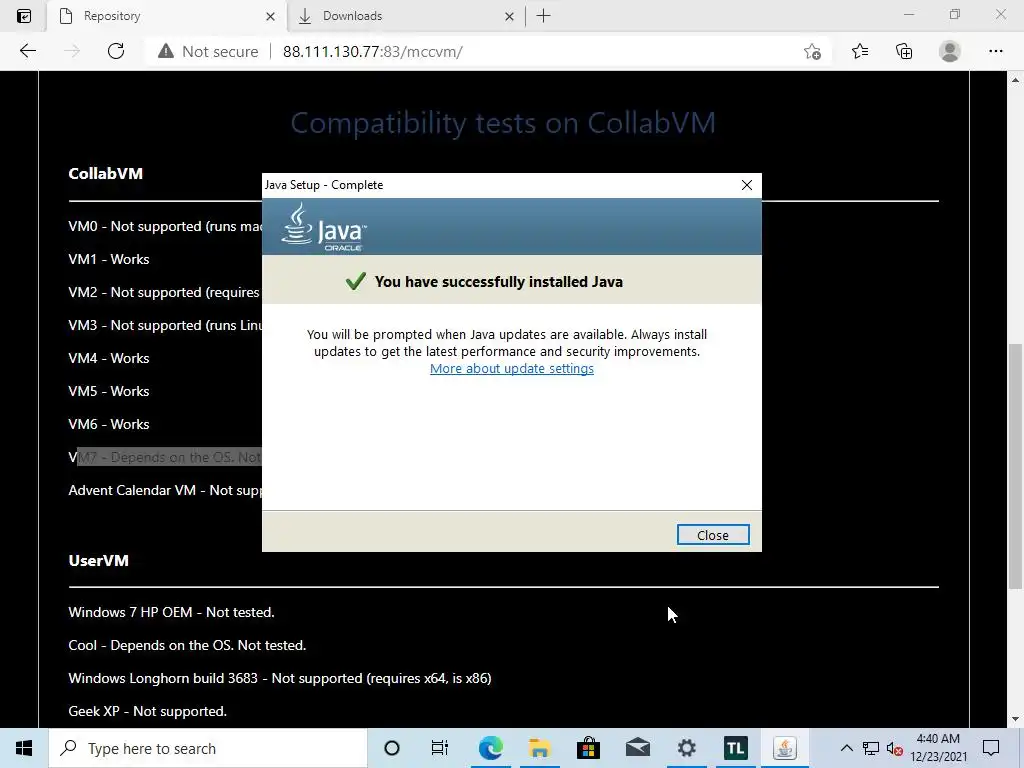Close the Java Setup dialog with X
Viewport: 1024px width, 768px height.
click(x=747, y=185)
